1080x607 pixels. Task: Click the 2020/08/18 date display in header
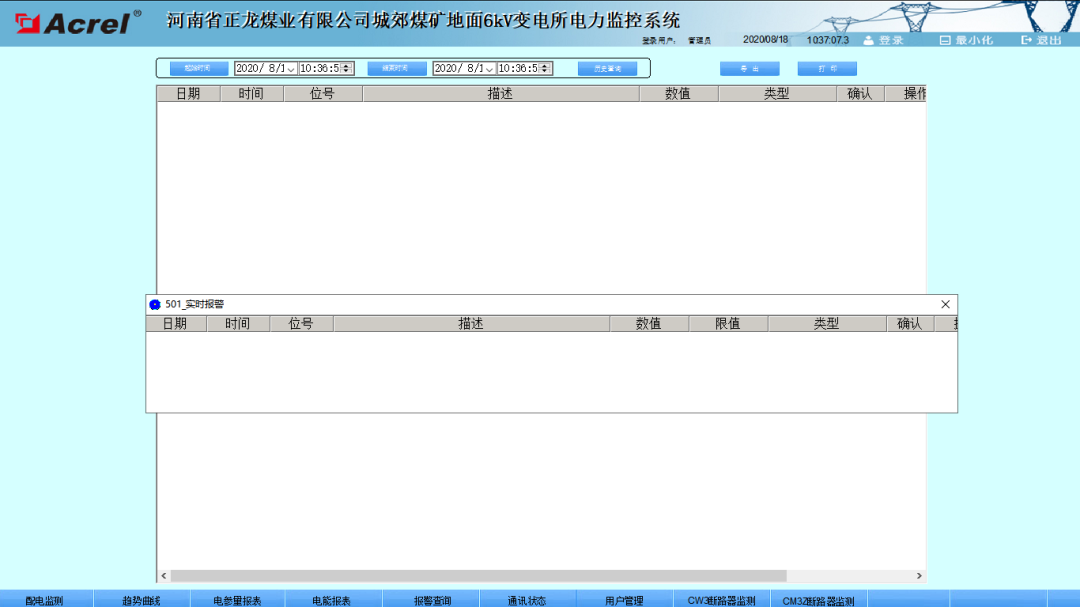(765, 40)
